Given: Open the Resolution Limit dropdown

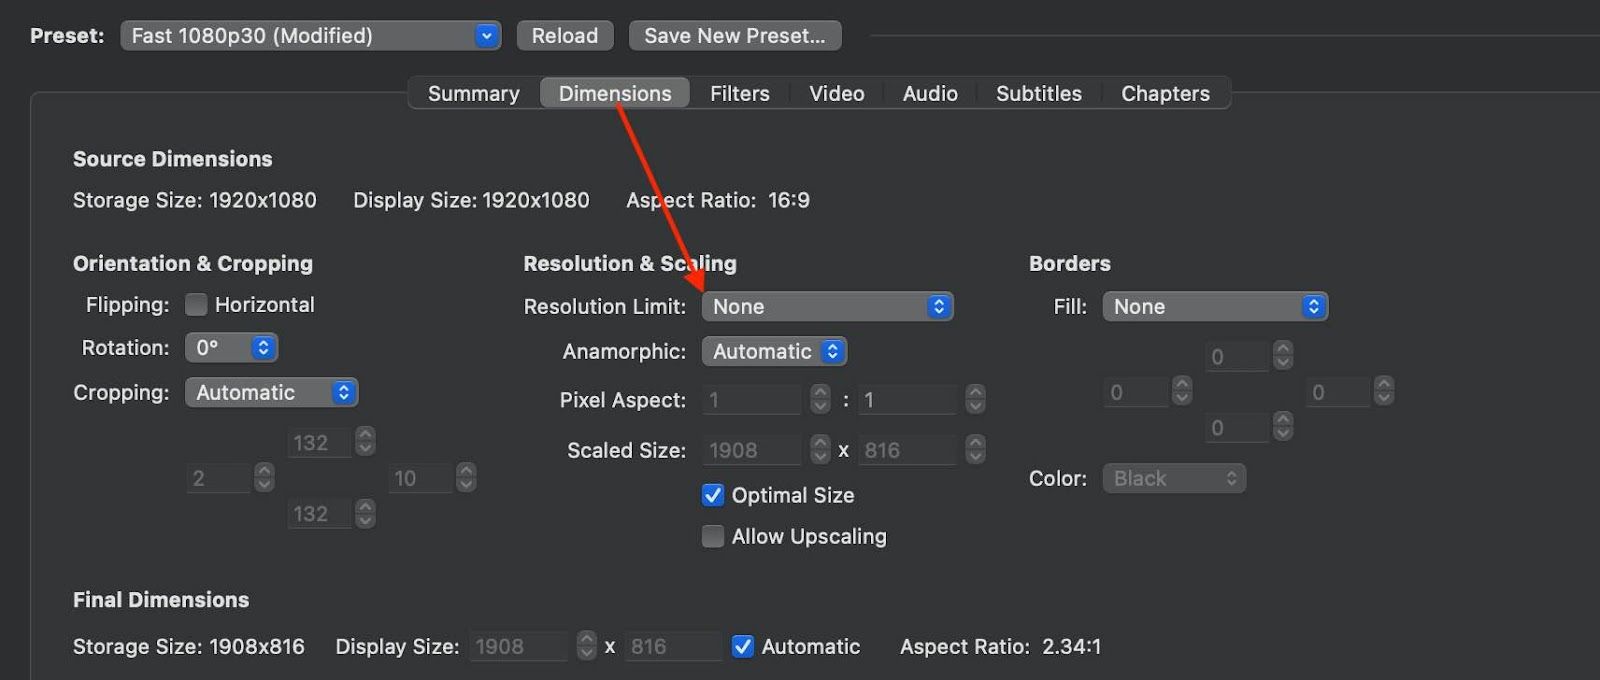Looking at the screenshot, I should pyautogui.click(x=827, y=306).
